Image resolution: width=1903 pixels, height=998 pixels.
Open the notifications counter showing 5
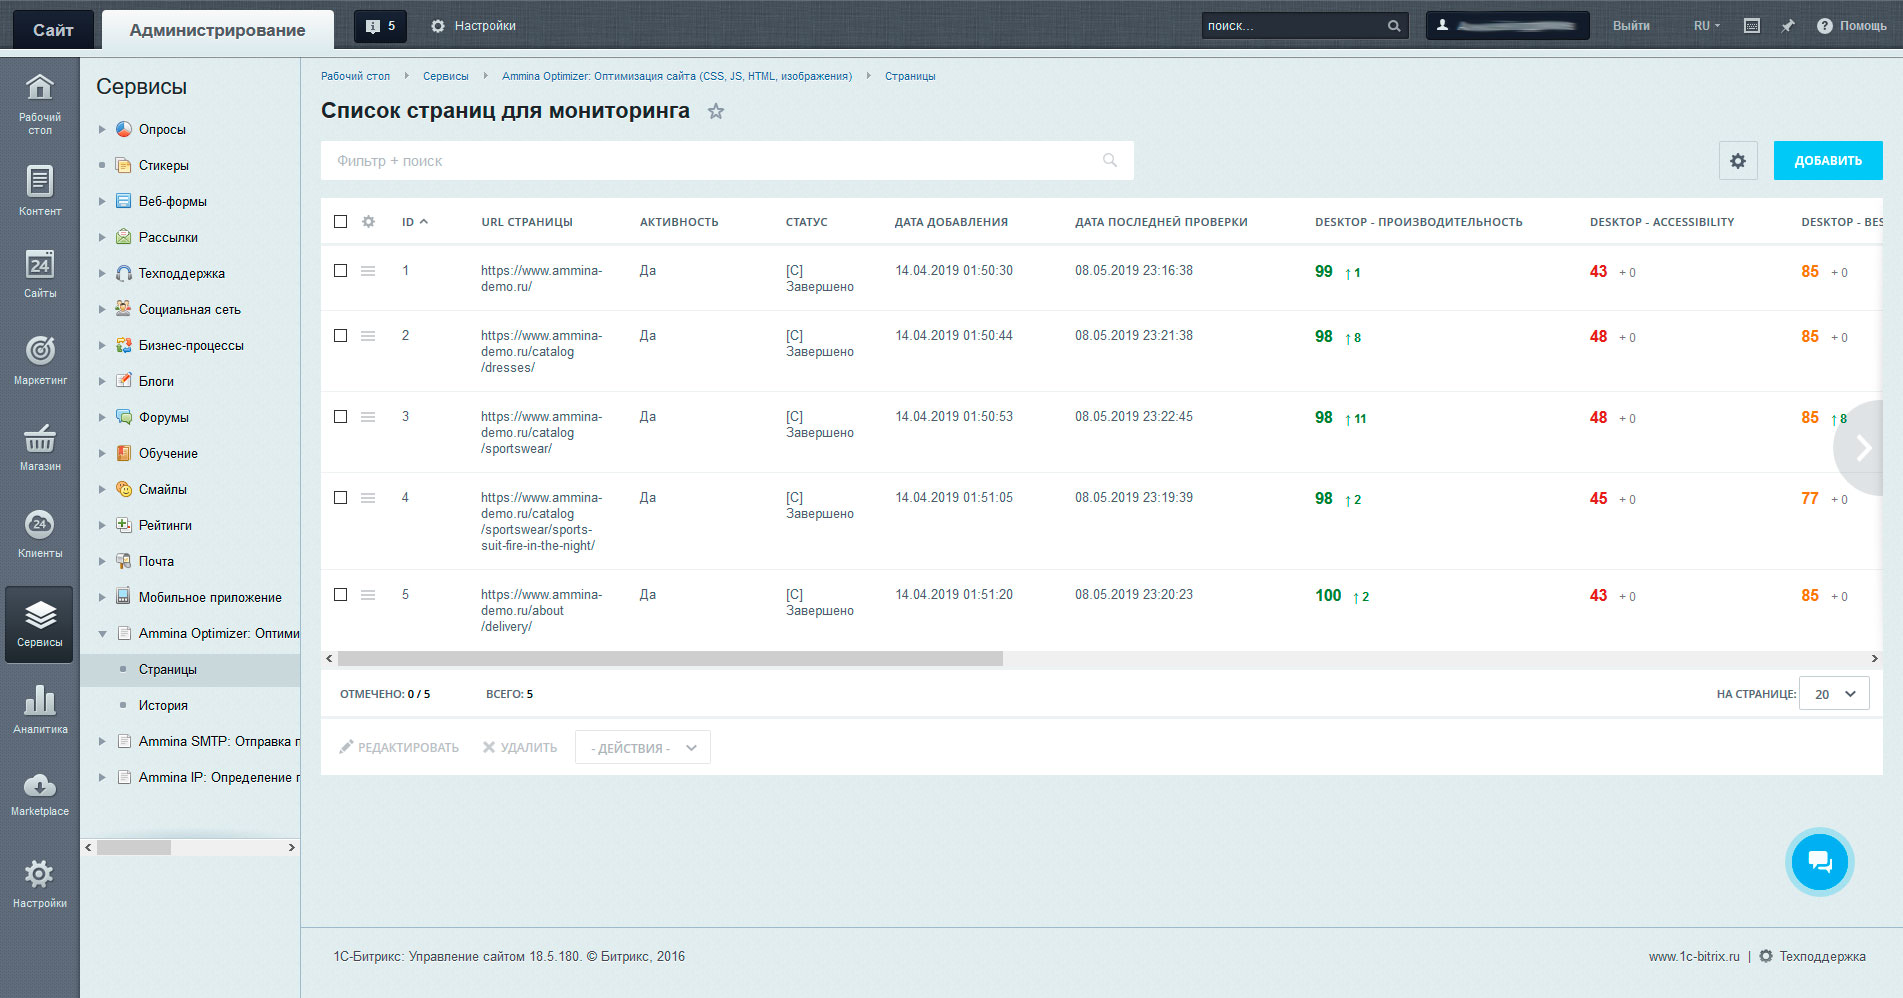(x=381, y=26)
